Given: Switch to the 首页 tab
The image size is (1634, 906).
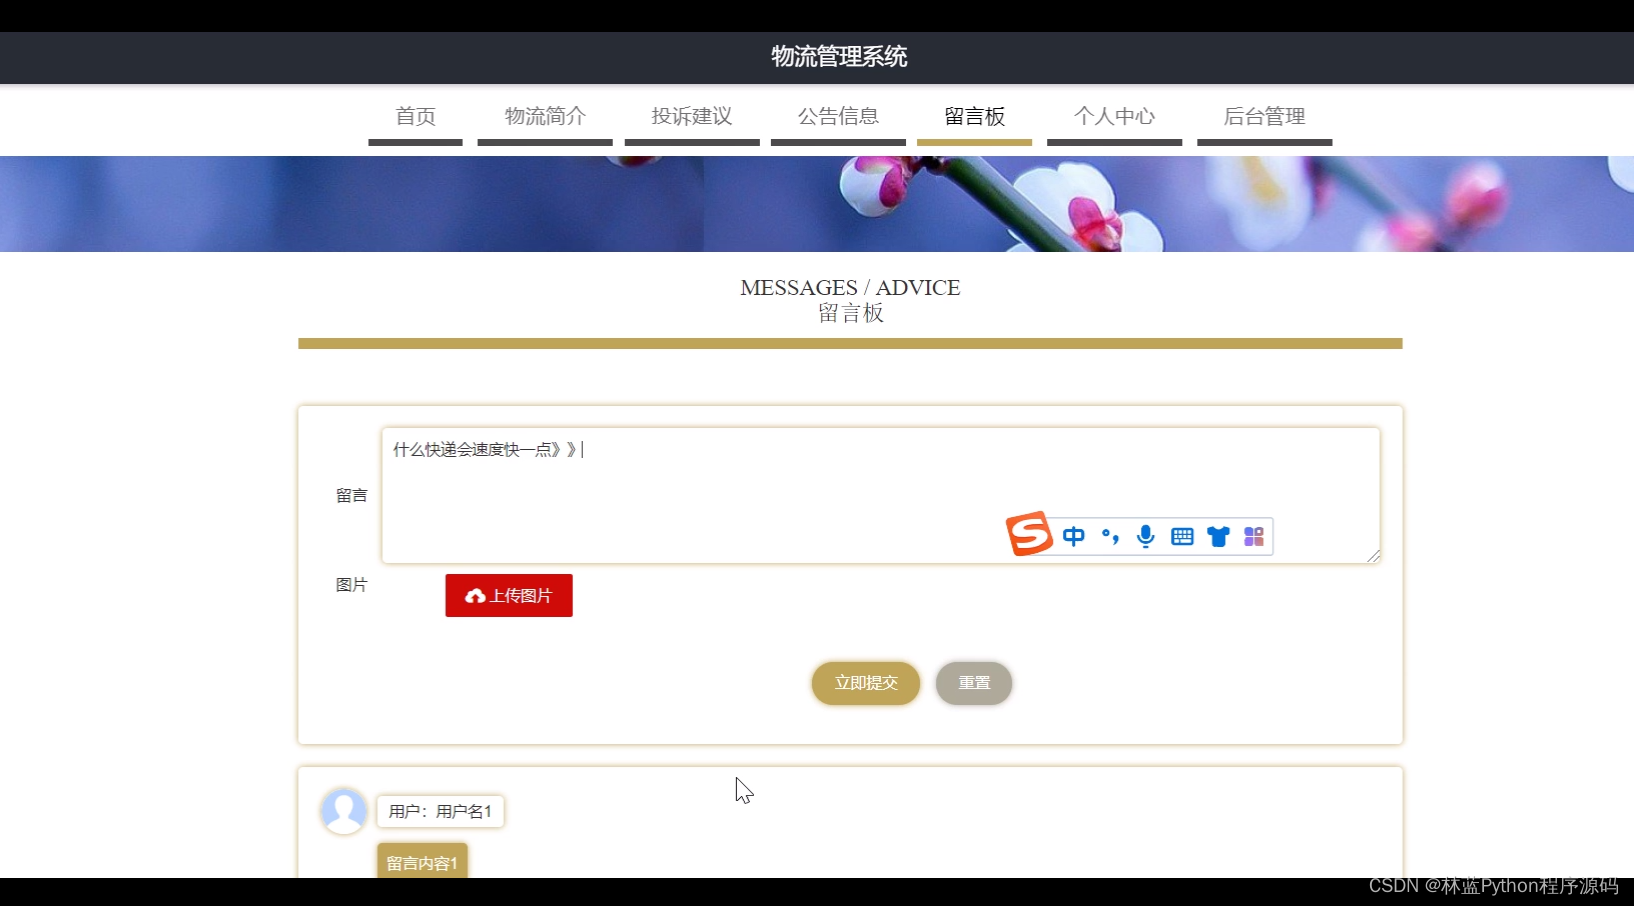Looking at the screenshot, I should pos(414,116).
